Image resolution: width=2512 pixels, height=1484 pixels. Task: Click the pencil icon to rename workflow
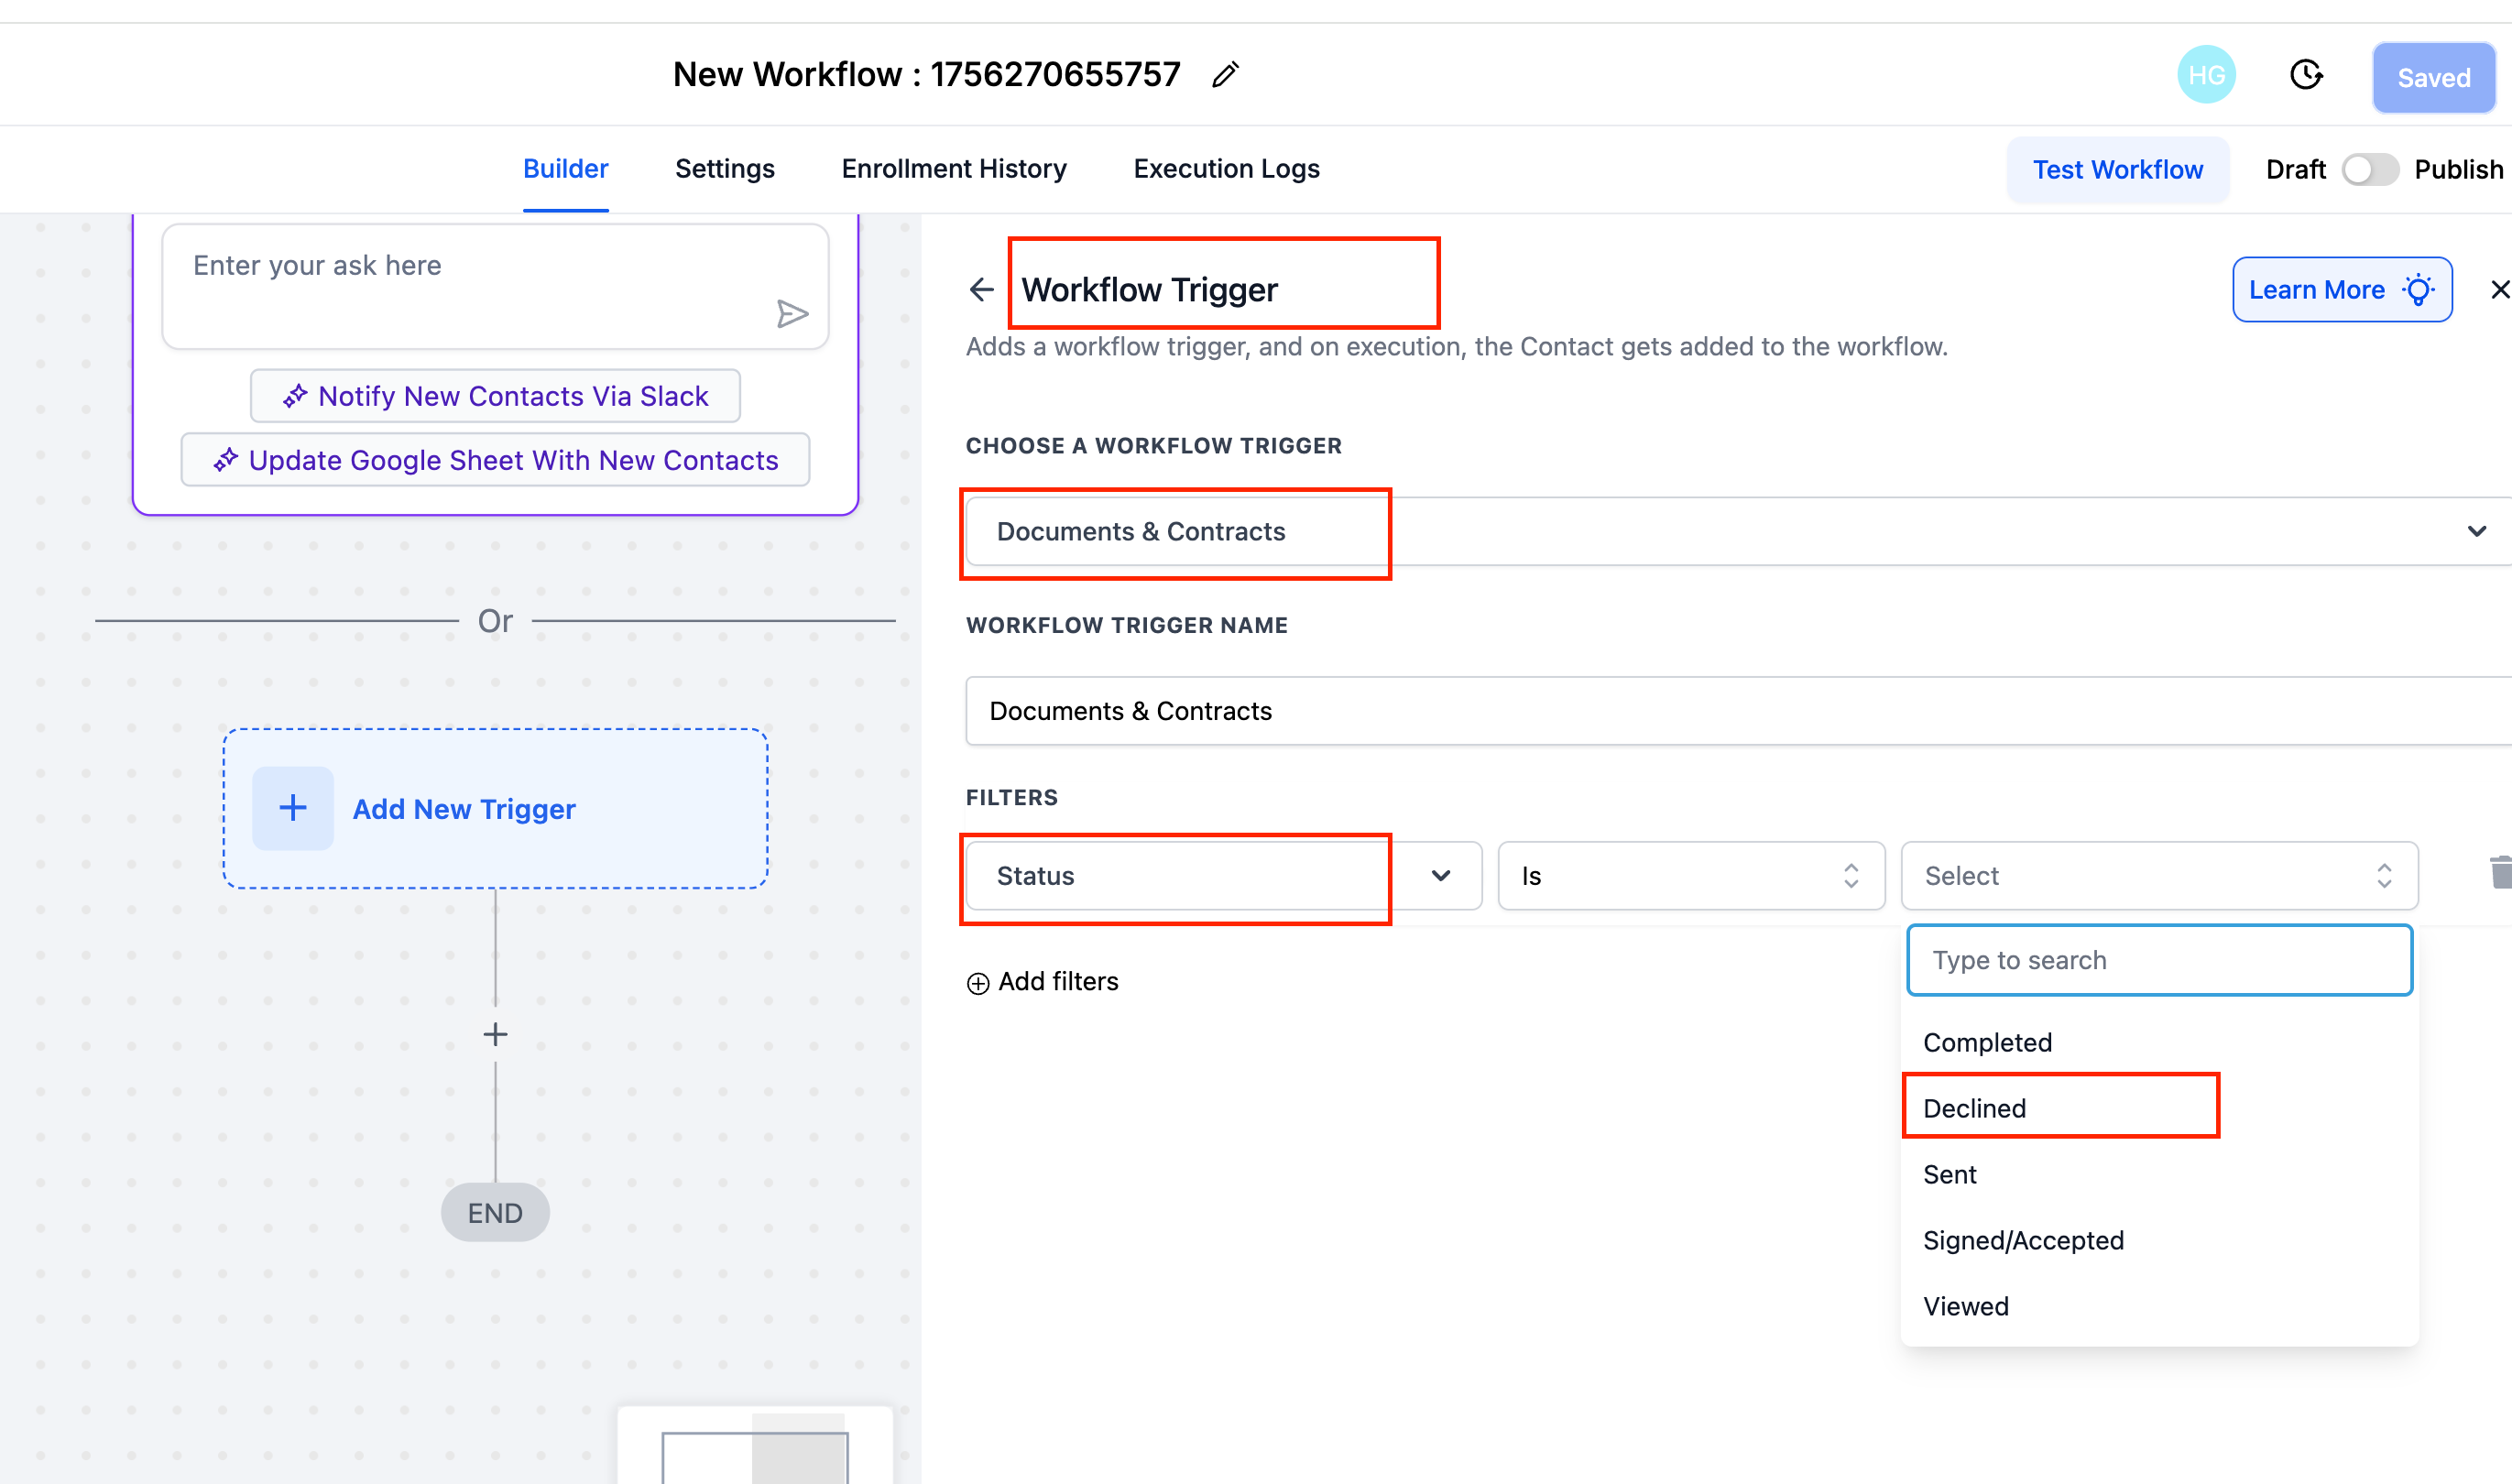click(x=1225, y=75)
